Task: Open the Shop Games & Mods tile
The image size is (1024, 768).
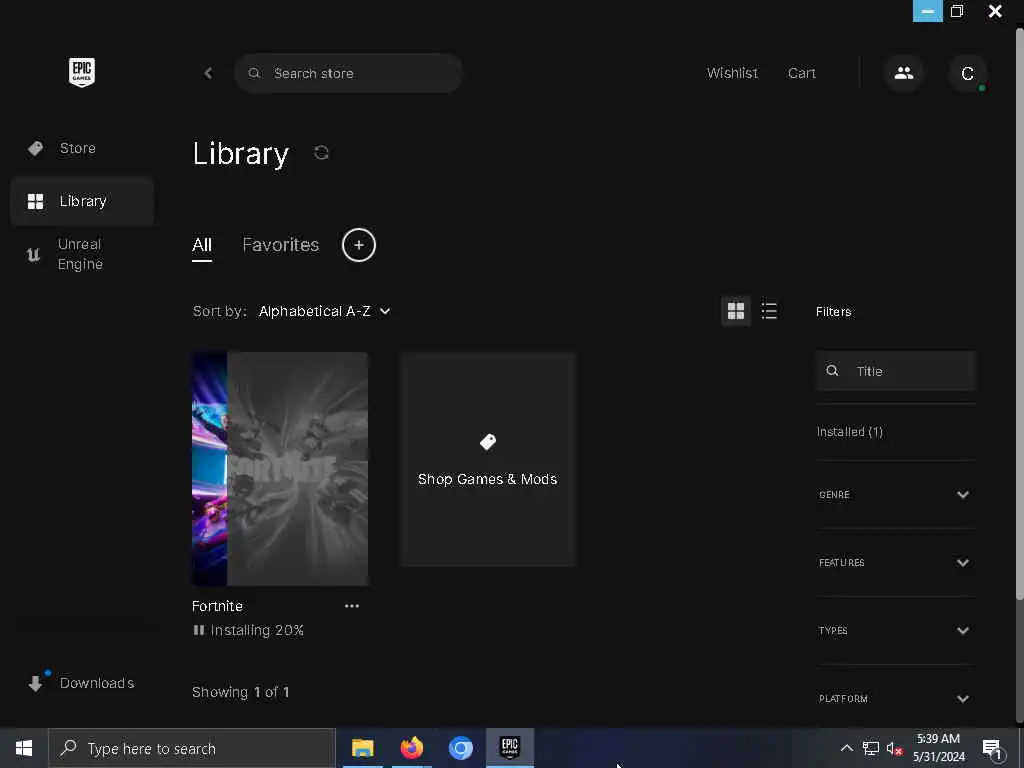Action: coord(488,459)
